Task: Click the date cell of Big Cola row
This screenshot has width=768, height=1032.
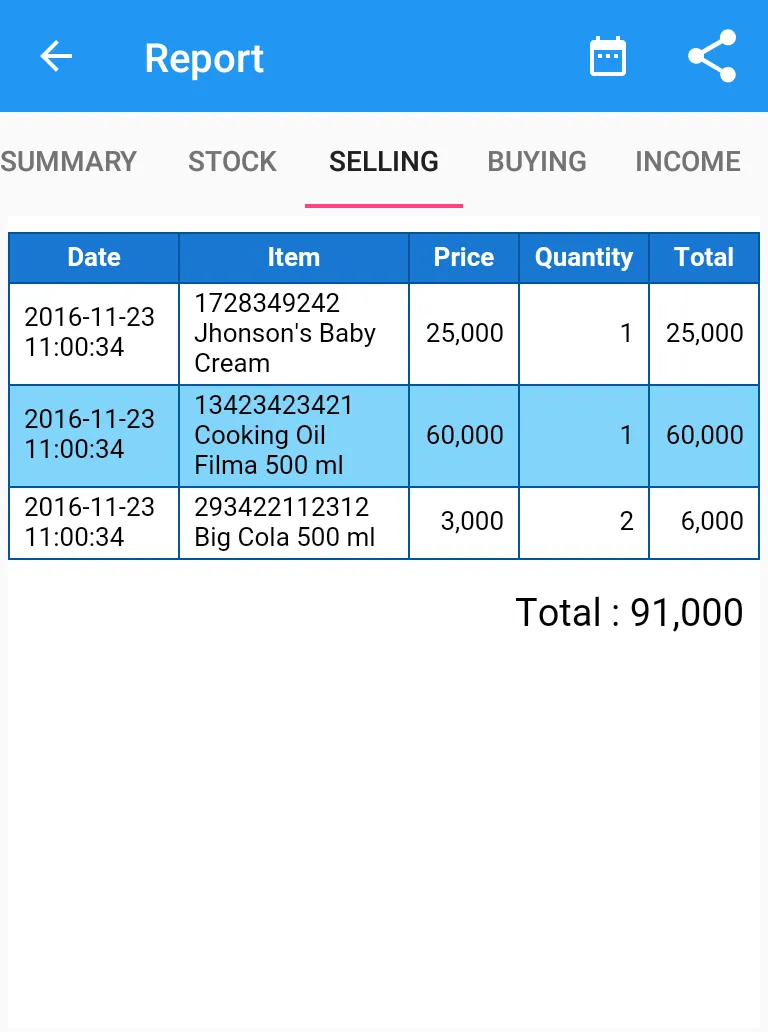Action: [x=94, y=523]
